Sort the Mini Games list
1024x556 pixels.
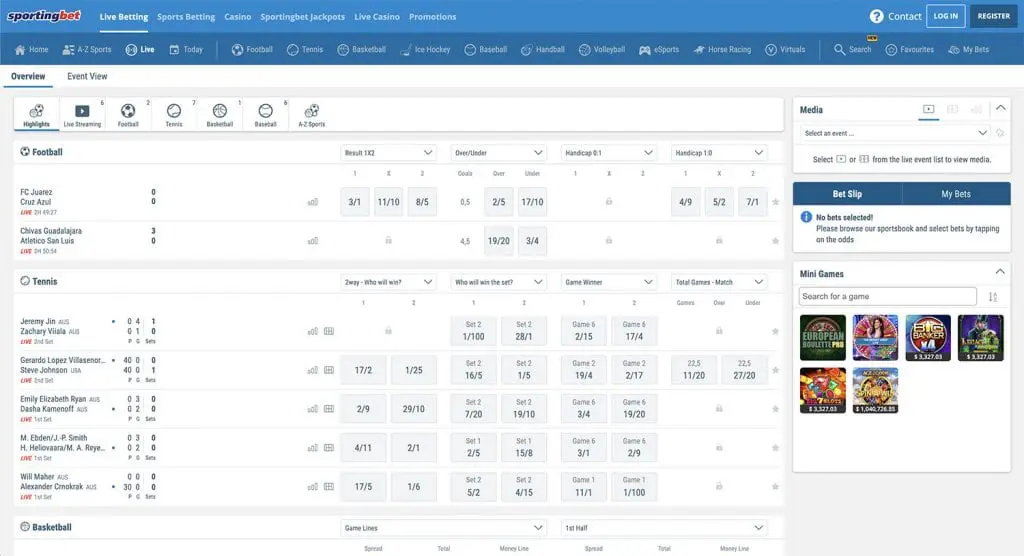pos(993,297)
